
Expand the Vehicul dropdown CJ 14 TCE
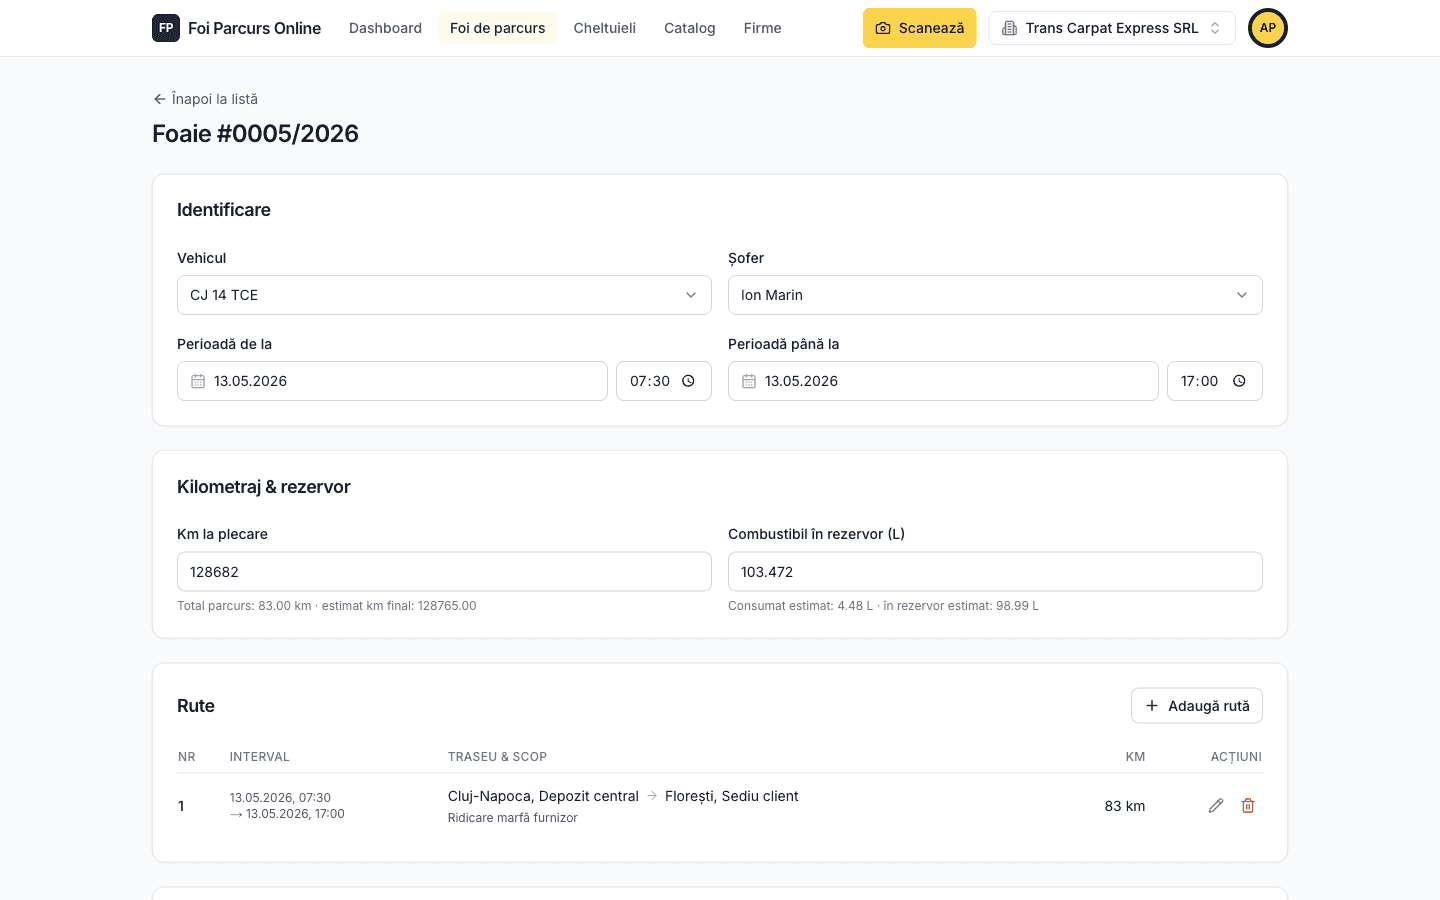point(444,295)
